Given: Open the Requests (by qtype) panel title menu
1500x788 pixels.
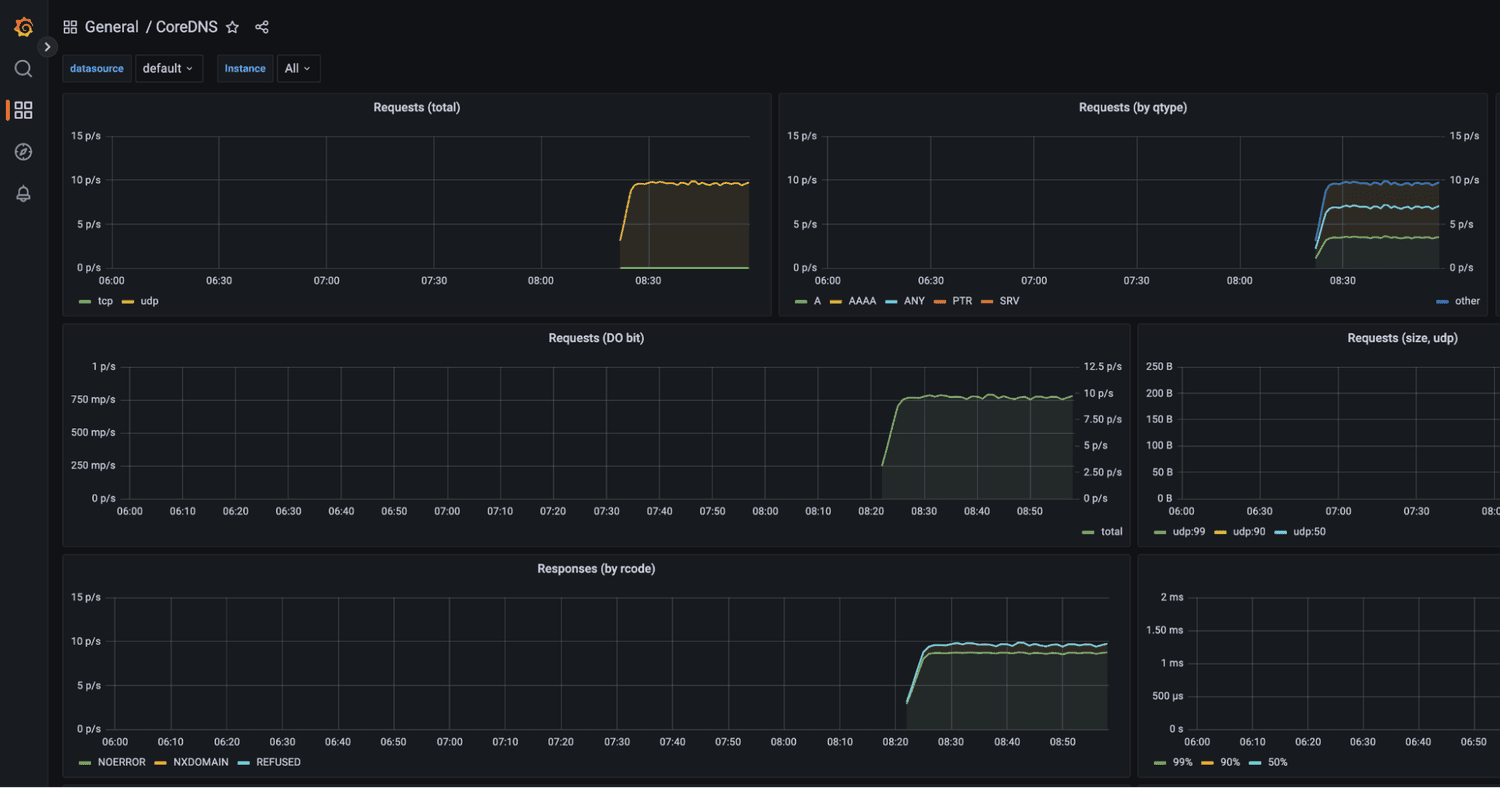Looking at the screenshot, I should (1132, 107).
